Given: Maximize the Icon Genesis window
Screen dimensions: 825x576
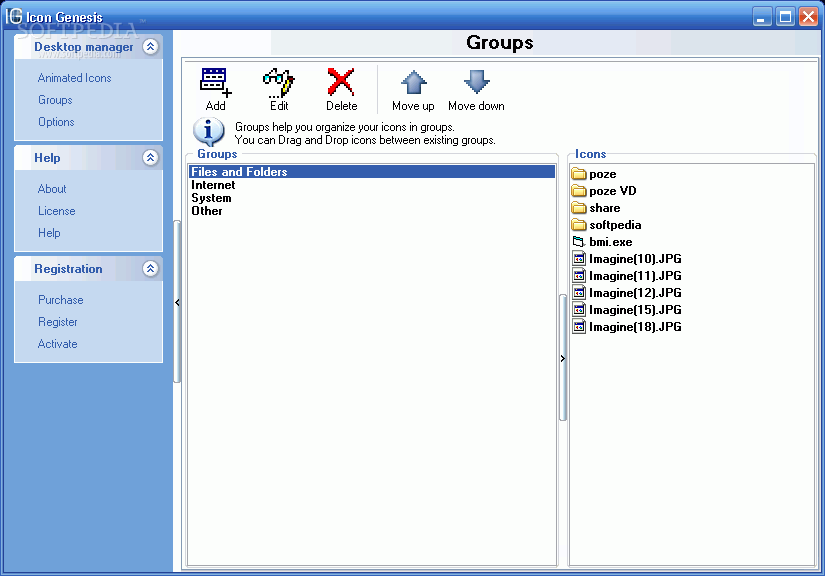Looking at the screenshot, I should click(785, 16).
